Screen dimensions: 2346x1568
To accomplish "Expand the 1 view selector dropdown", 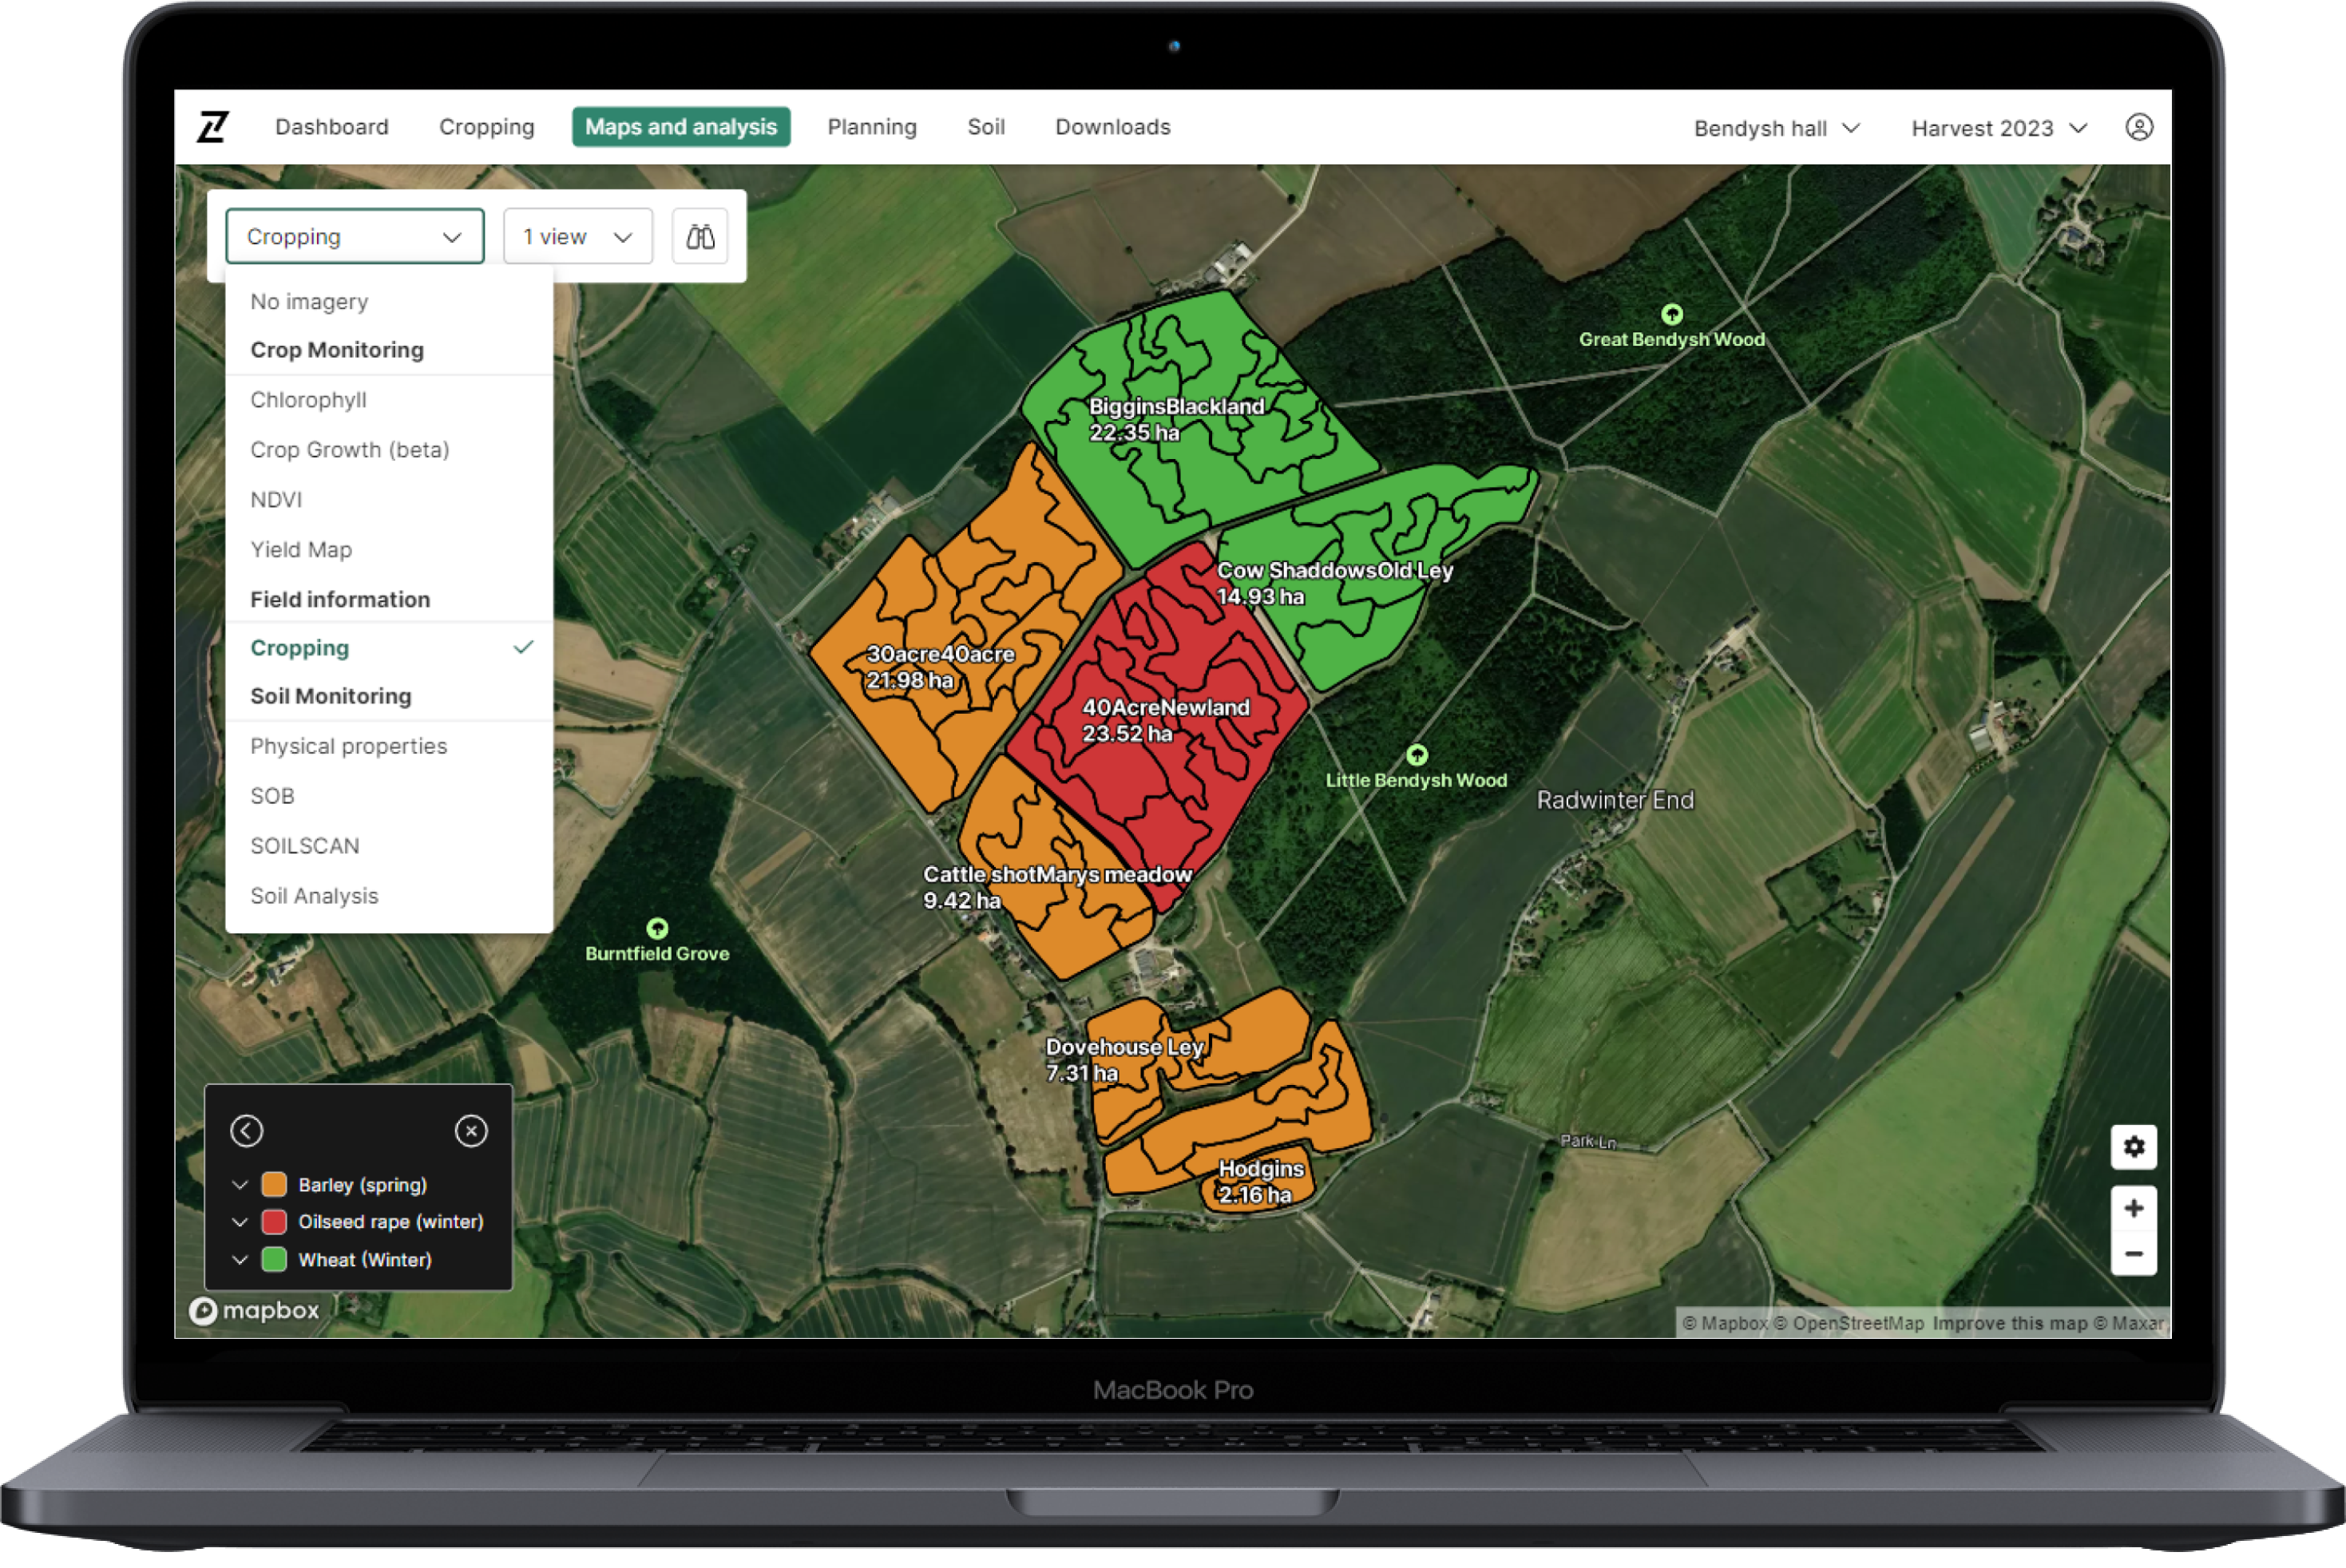I will point(579,236).
